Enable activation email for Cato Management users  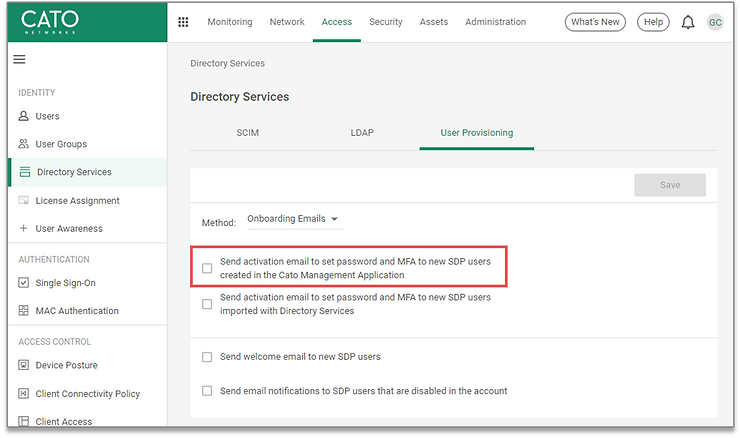(207, 268)
